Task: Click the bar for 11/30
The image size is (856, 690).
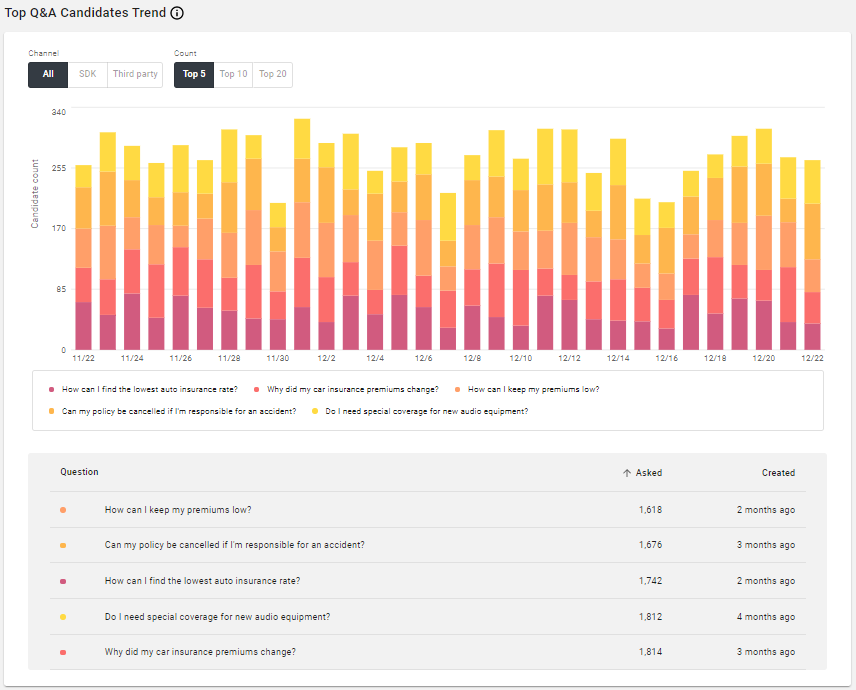Action: click(x=278, y=276)
